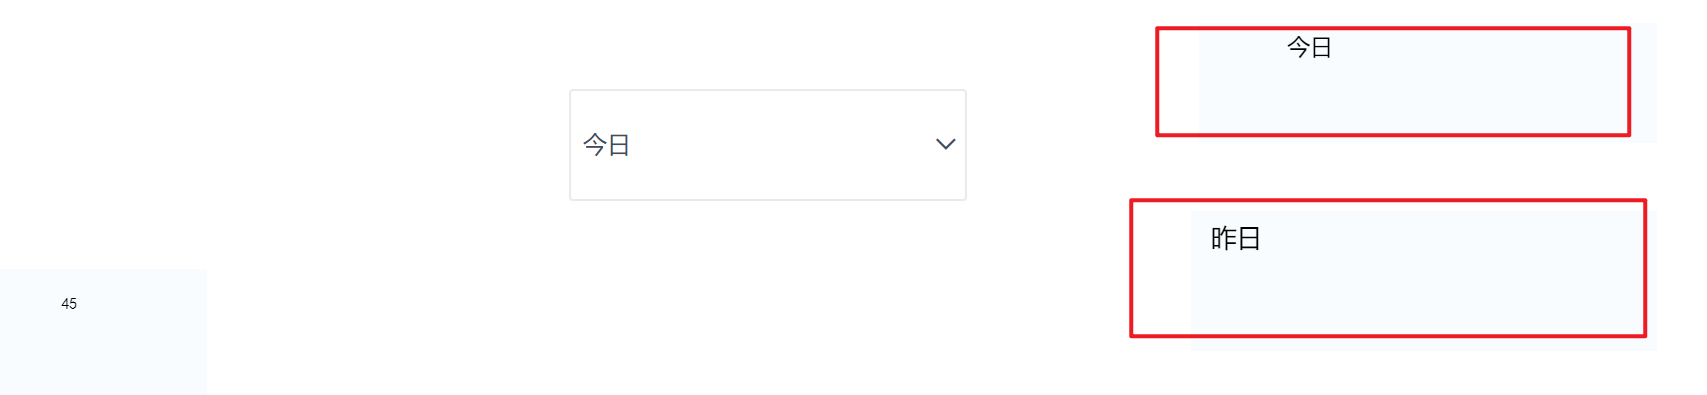Collapse the dropdown using its down arrow
This screenshot has height=395, width=1707.
[945, 144]
